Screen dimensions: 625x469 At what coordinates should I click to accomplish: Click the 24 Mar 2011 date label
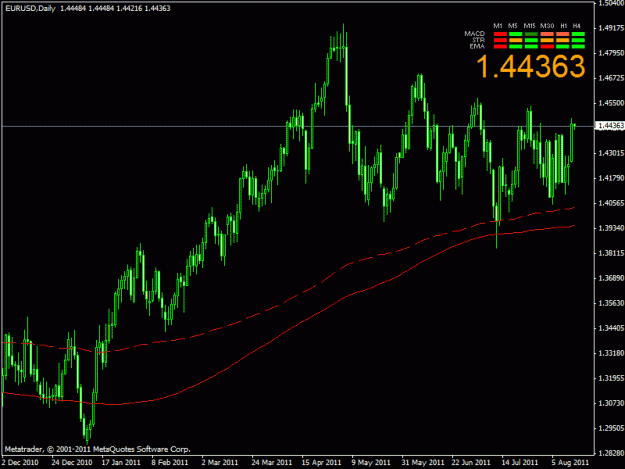tap(272, 462)
